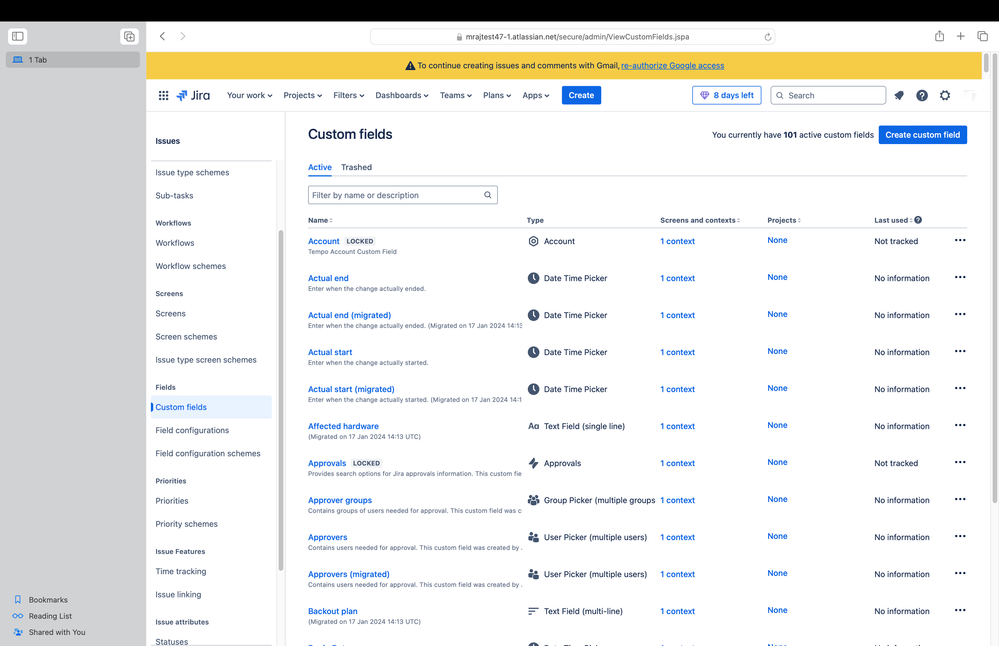
Task: Click the page vertical scrollbar
Action: pos(995,280)
